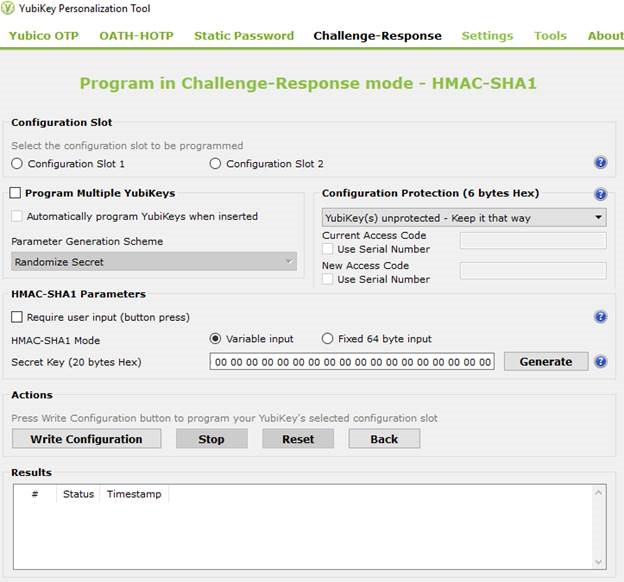
Task: Click the New Access Code field
Action: (x=533, y=271)
